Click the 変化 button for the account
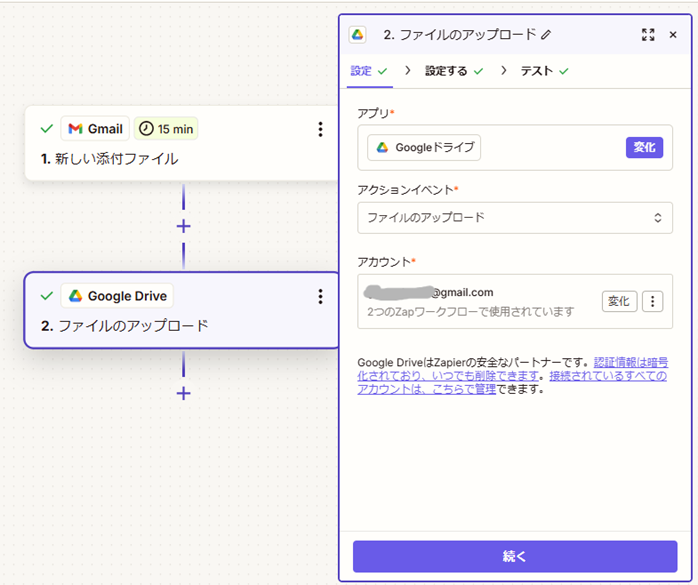The image size is (698, 585). (x=619, y=301)
